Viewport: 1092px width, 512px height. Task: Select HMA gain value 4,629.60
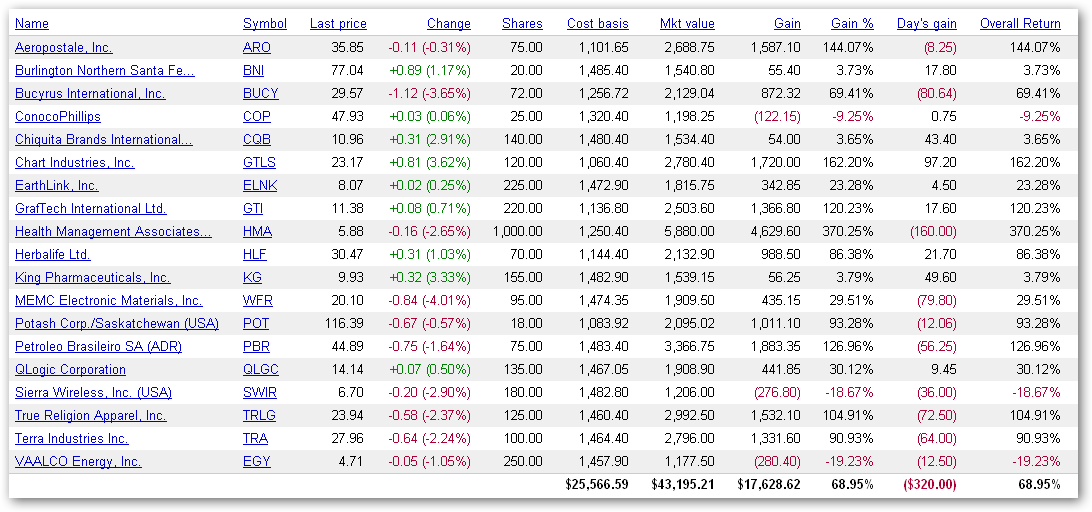click(776, 231)
